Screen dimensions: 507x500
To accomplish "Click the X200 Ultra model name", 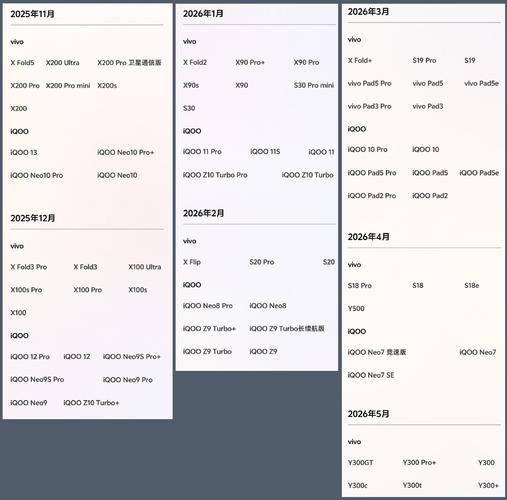I will coord(63,63).
